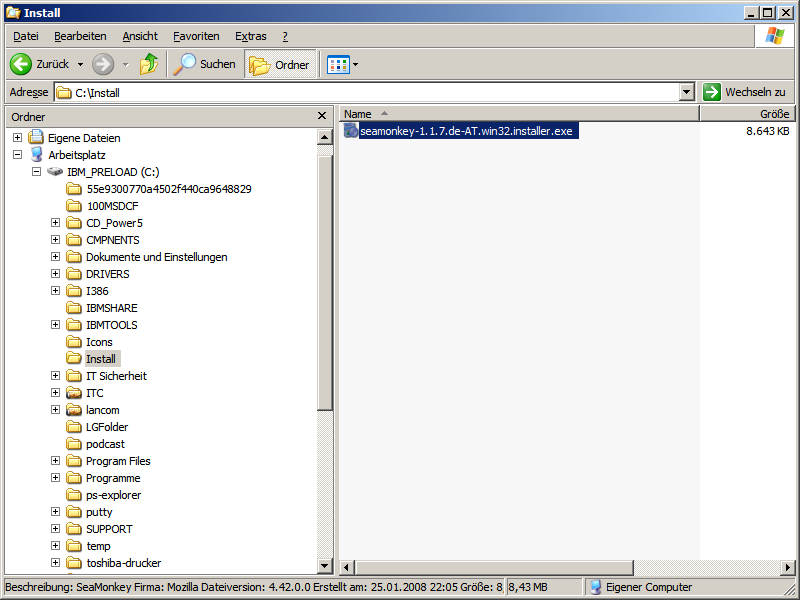Select the IBM_PRELOAD (C:) drive icon
This screenshot has height=600, width=800.
pos(55,171)
